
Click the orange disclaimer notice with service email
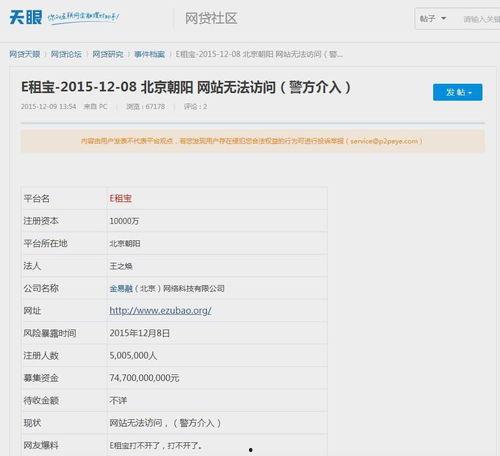[253, 141]
